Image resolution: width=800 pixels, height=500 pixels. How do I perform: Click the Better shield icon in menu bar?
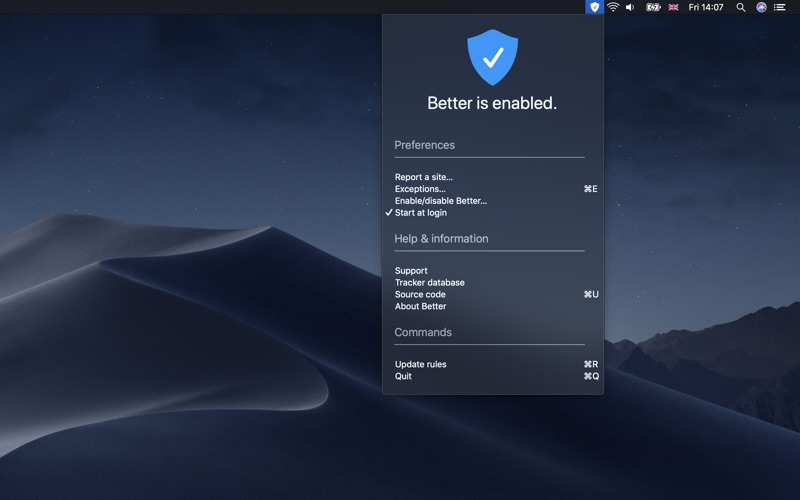point(594,7)
